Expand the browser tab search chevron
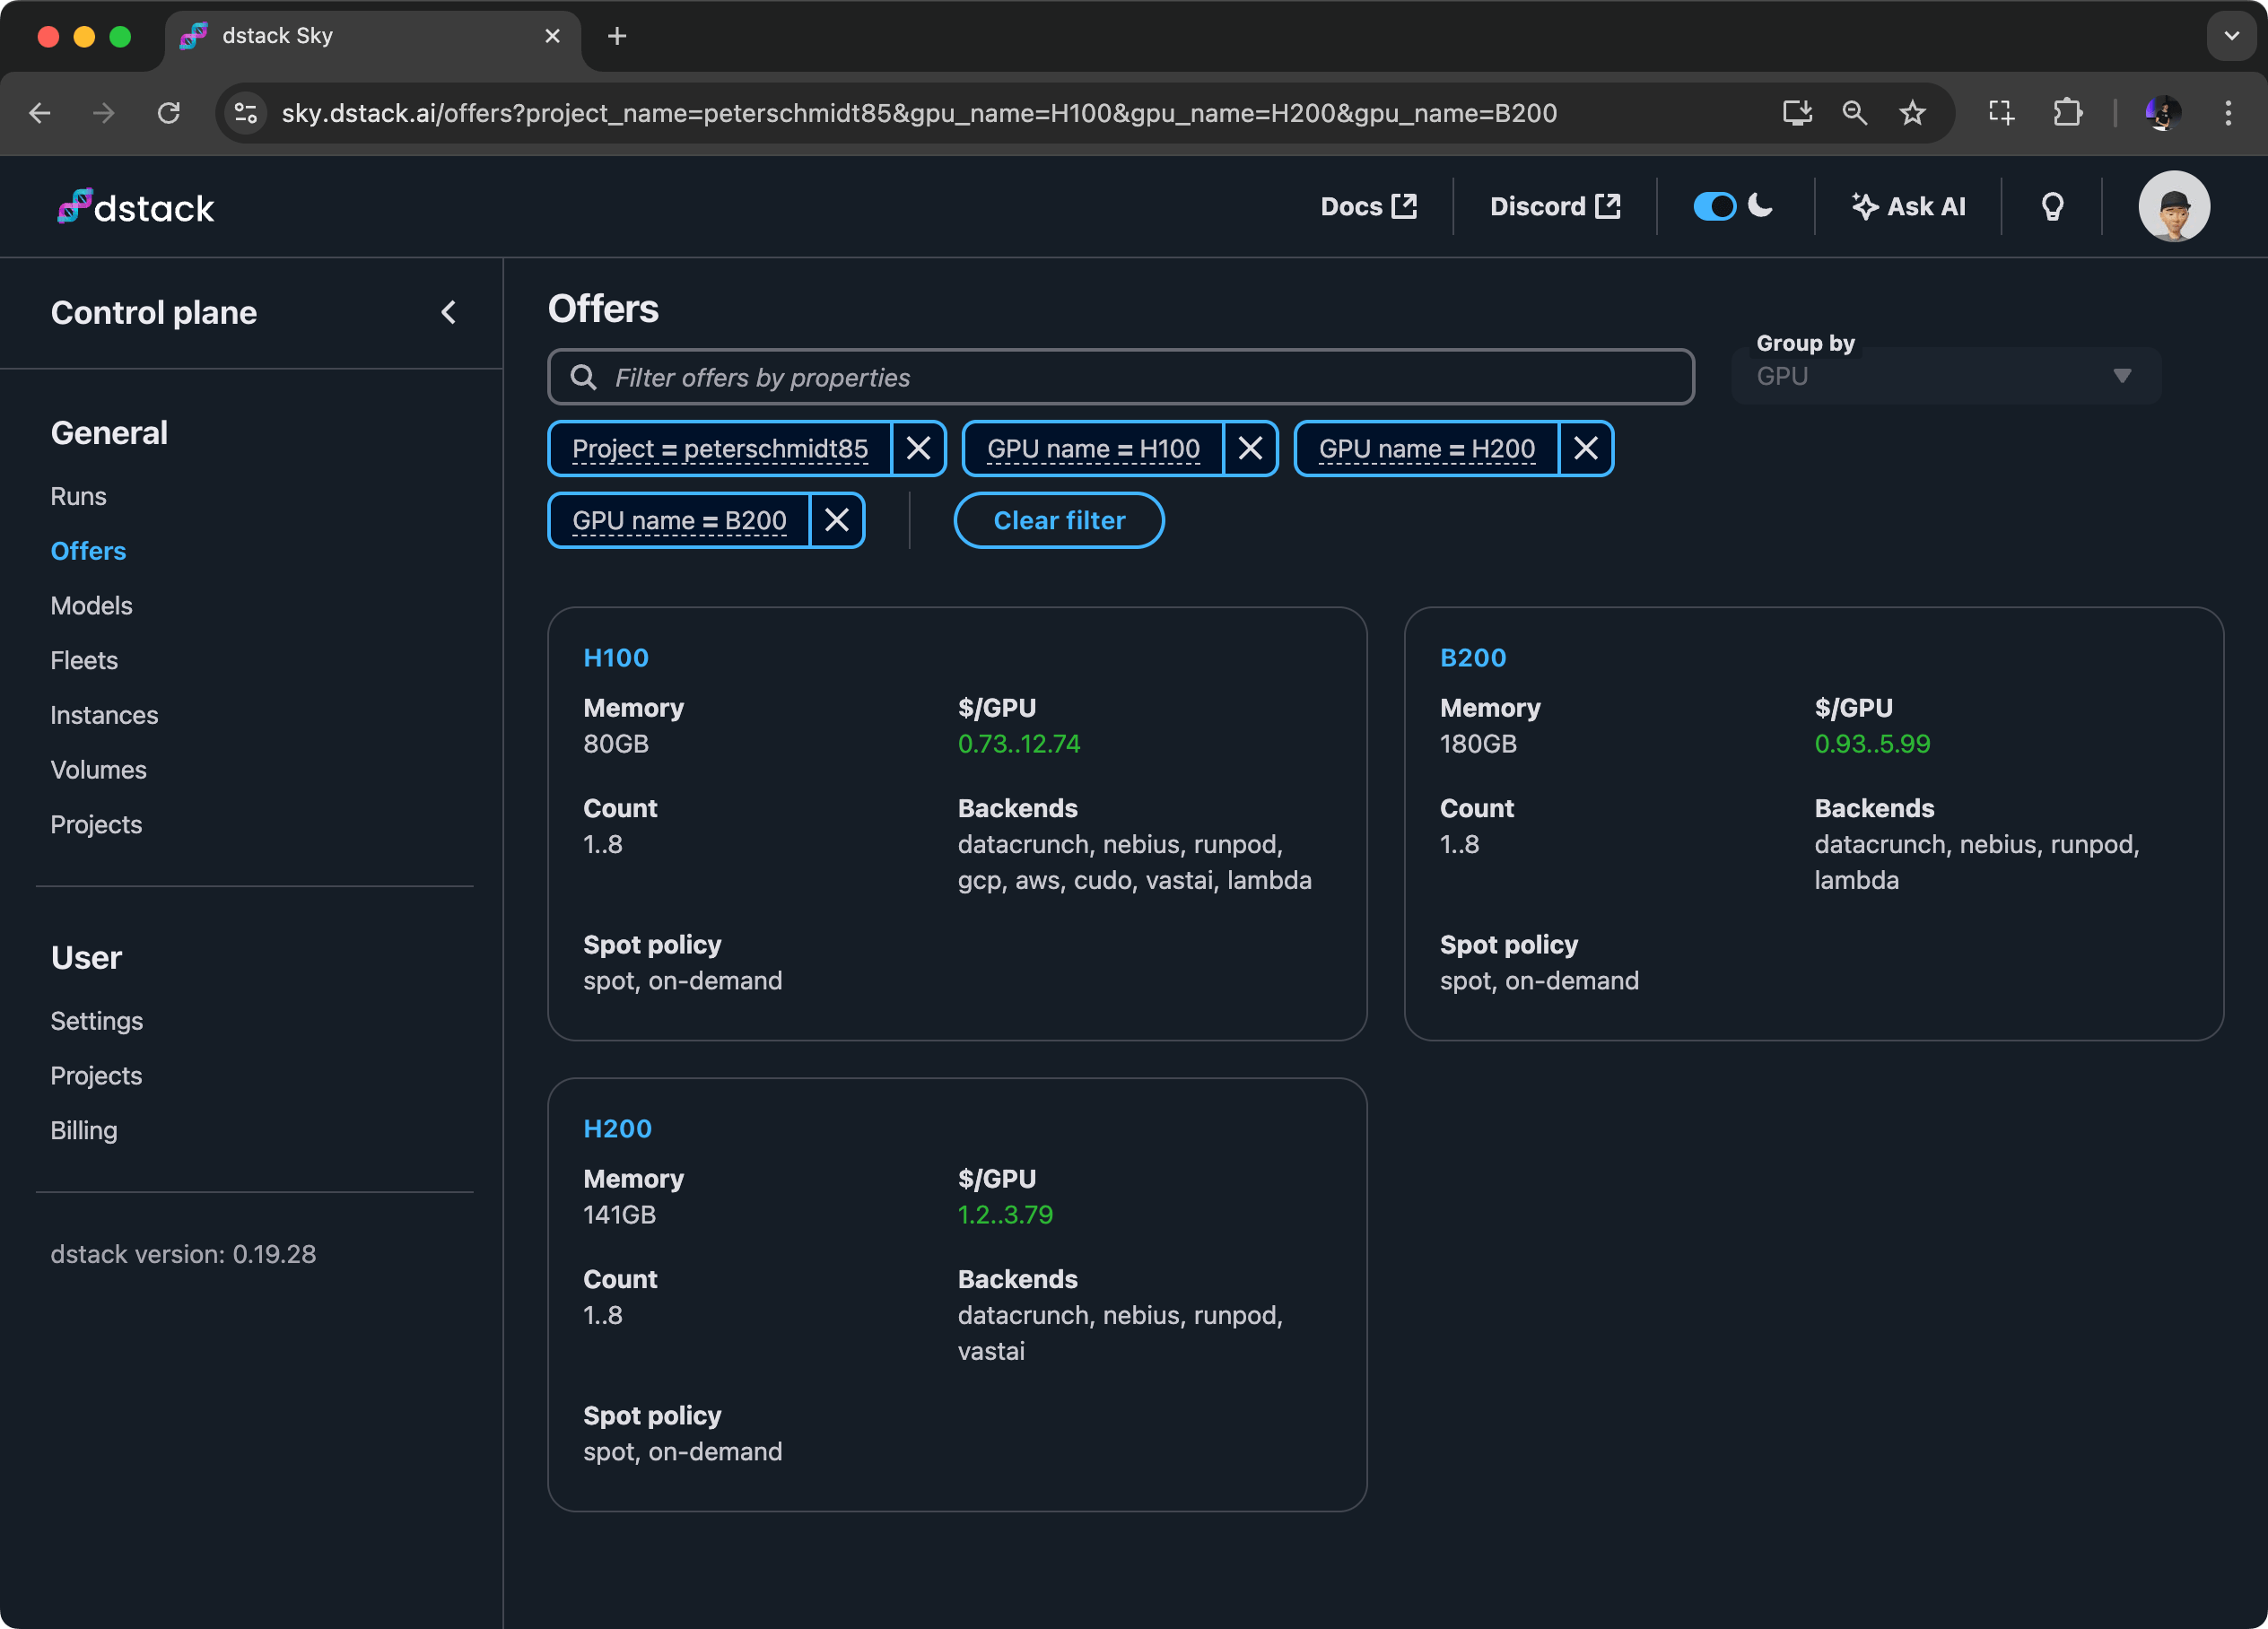This screenshot has width=2268, height=1629. (2231, 36)
